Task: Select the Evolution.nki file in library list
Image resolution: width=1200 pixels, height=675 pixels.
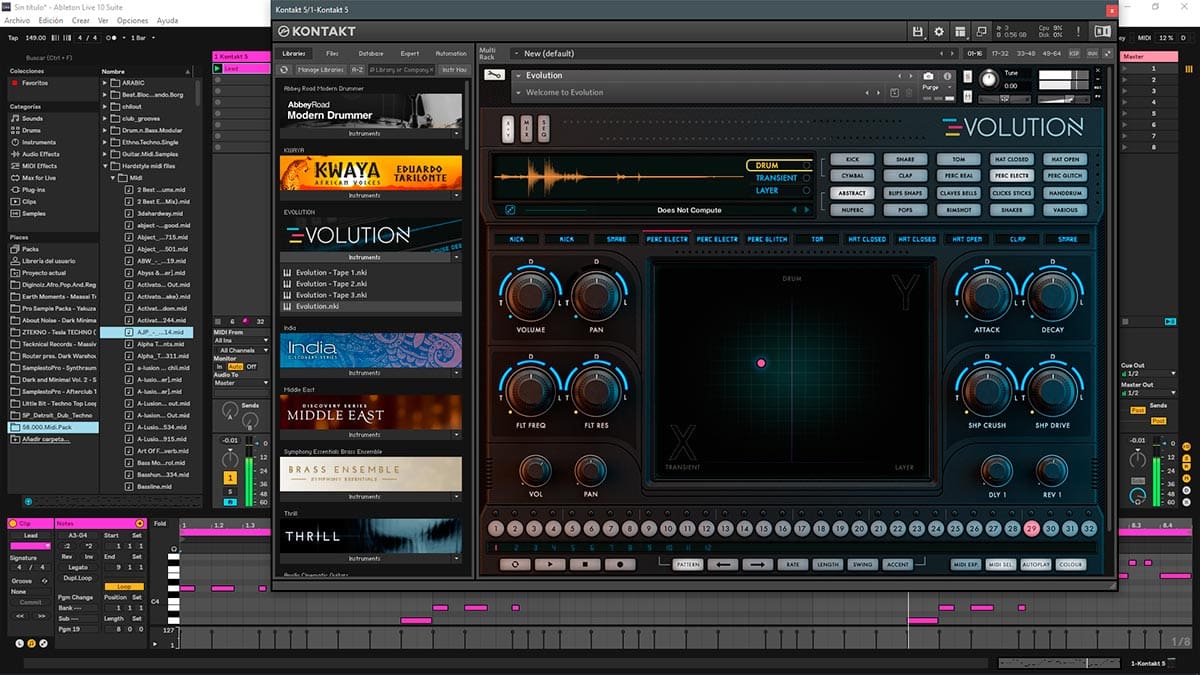Action: point(370,306)
